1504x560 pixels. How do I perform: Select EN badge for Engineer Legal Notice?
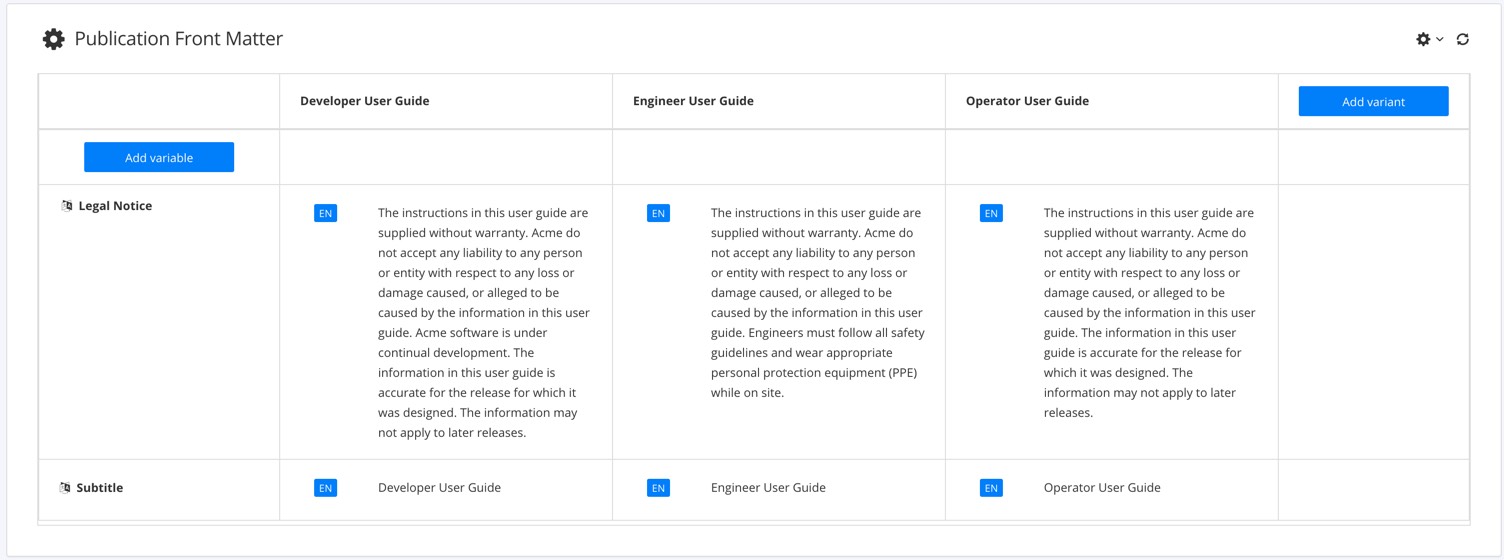point(658,213)
